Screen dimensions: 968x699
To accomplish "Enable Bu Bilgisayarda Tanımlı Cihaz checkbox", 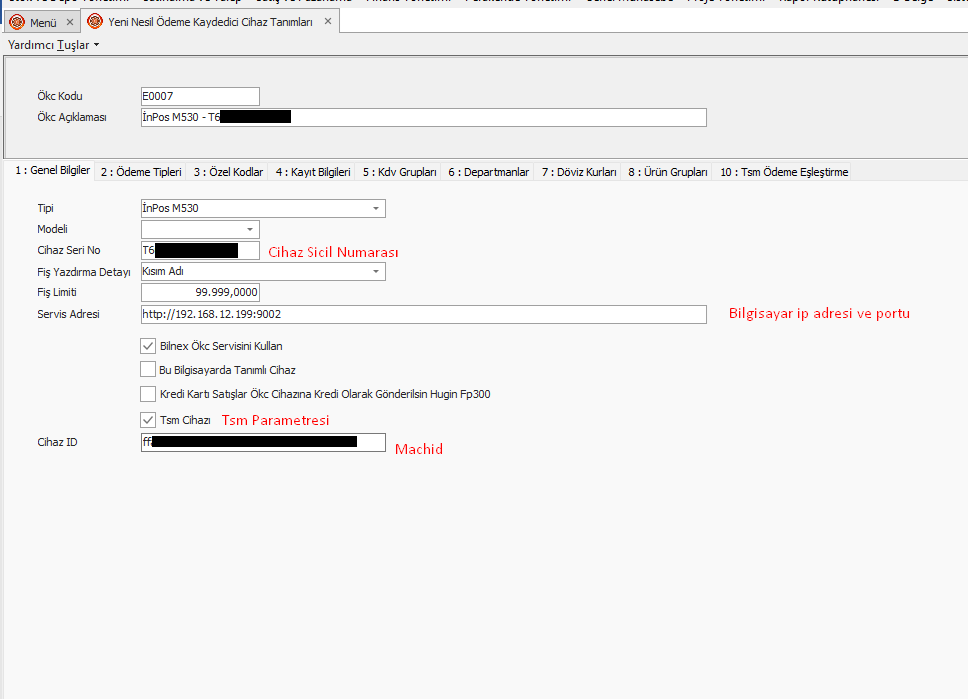I will pyautogui.click(x=149, y=370).
